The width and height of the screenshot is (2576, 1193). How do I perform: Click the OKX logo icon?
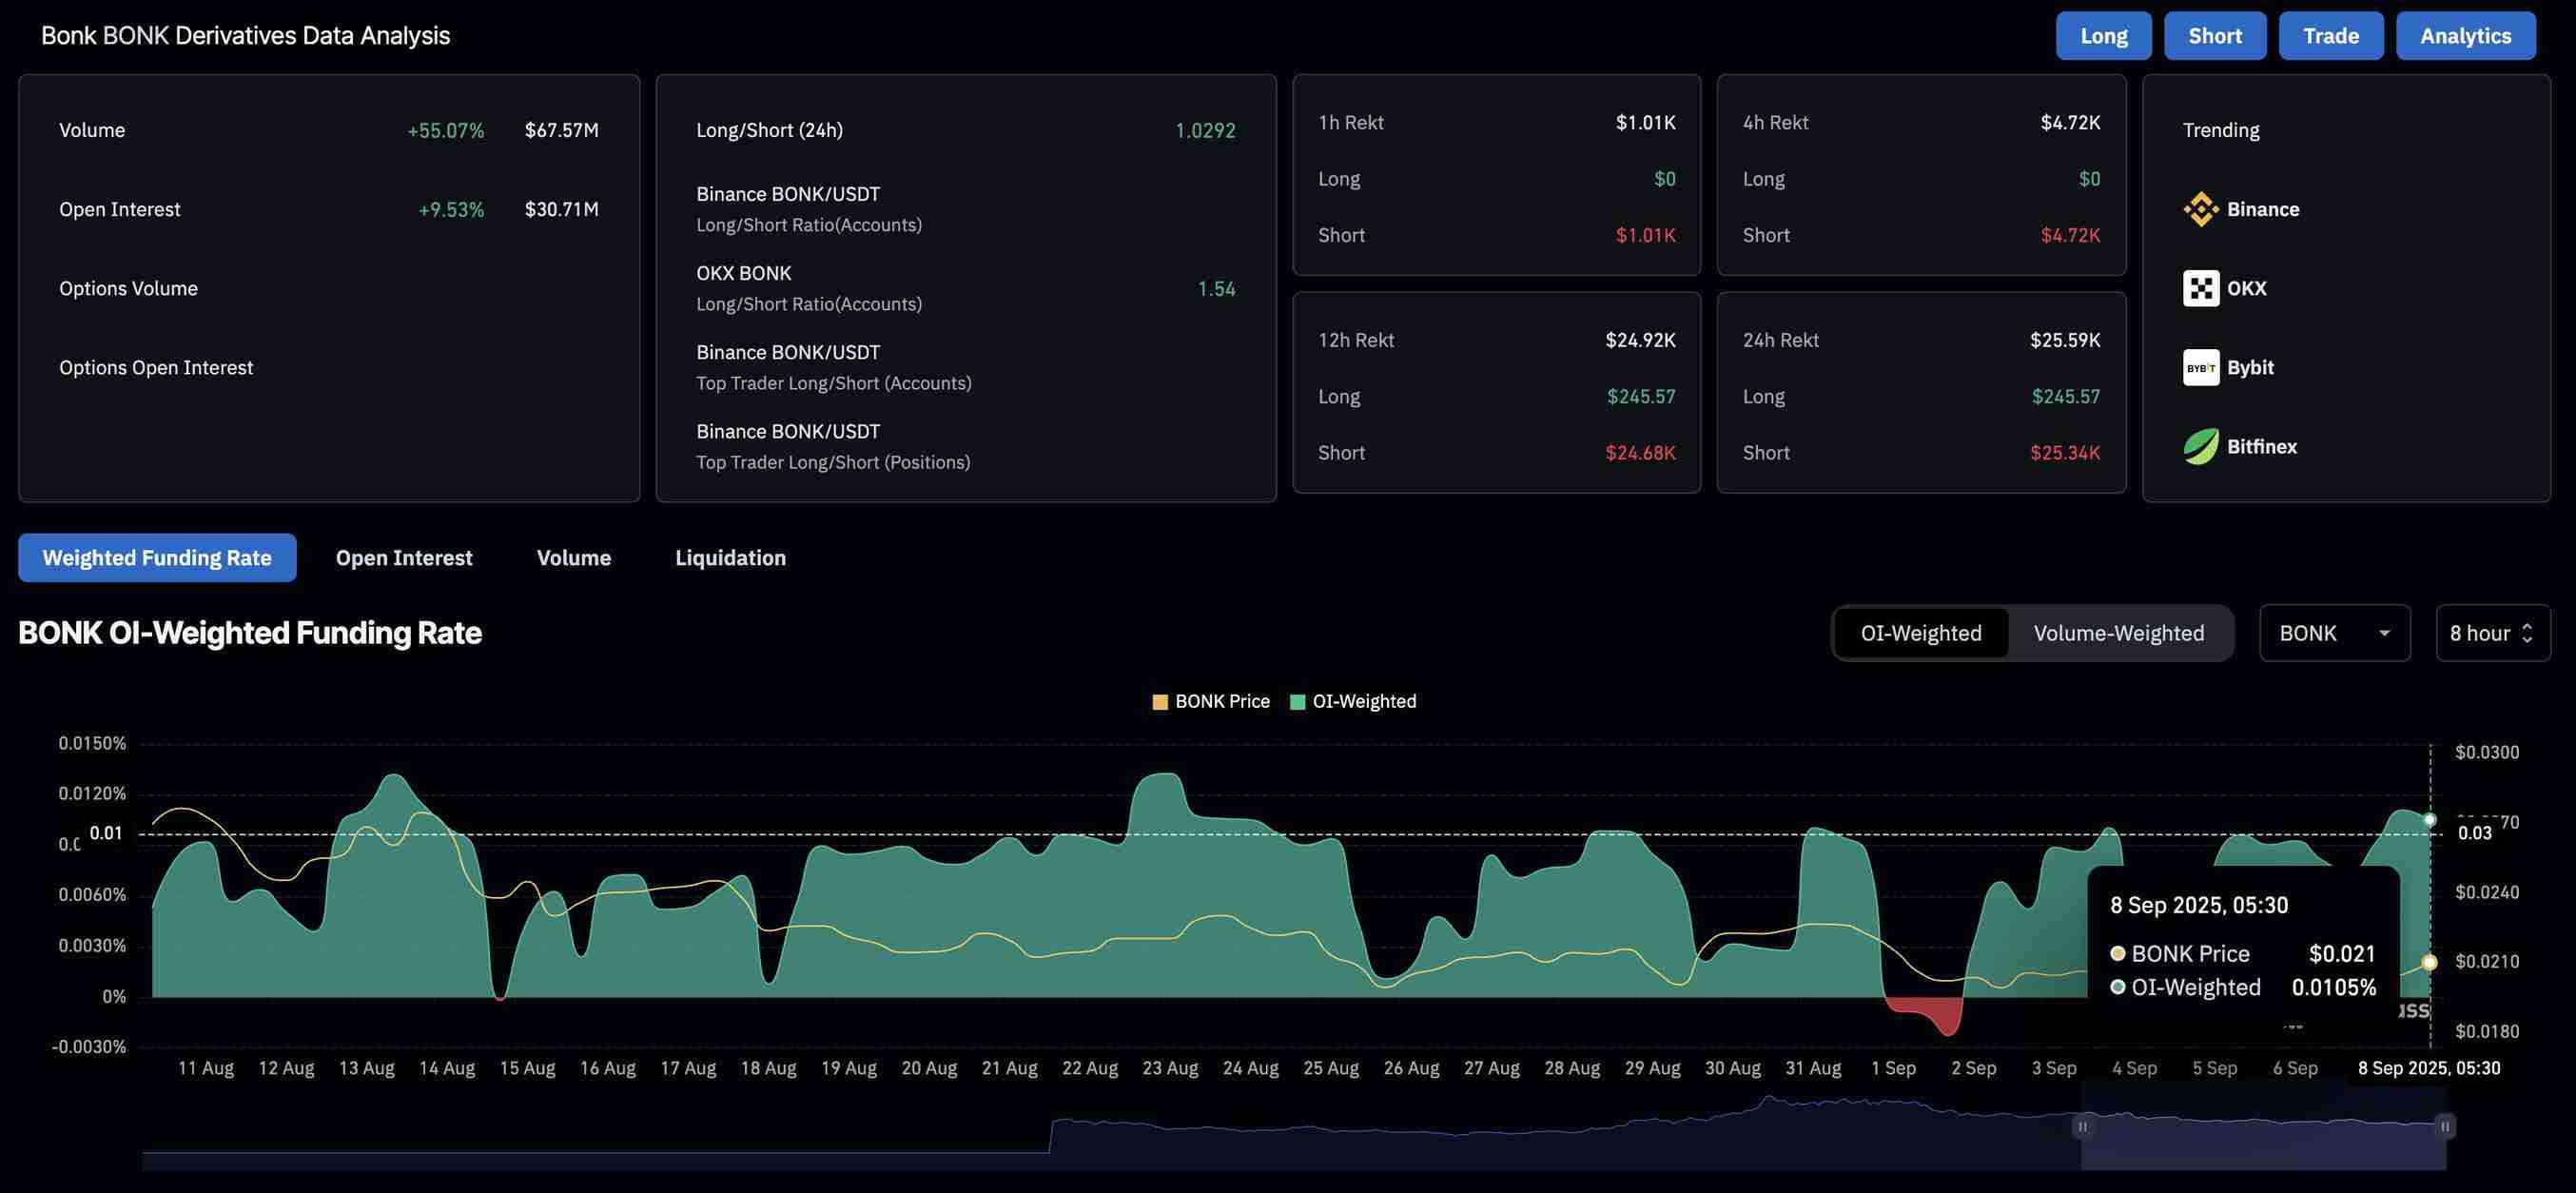(2200, 288)
